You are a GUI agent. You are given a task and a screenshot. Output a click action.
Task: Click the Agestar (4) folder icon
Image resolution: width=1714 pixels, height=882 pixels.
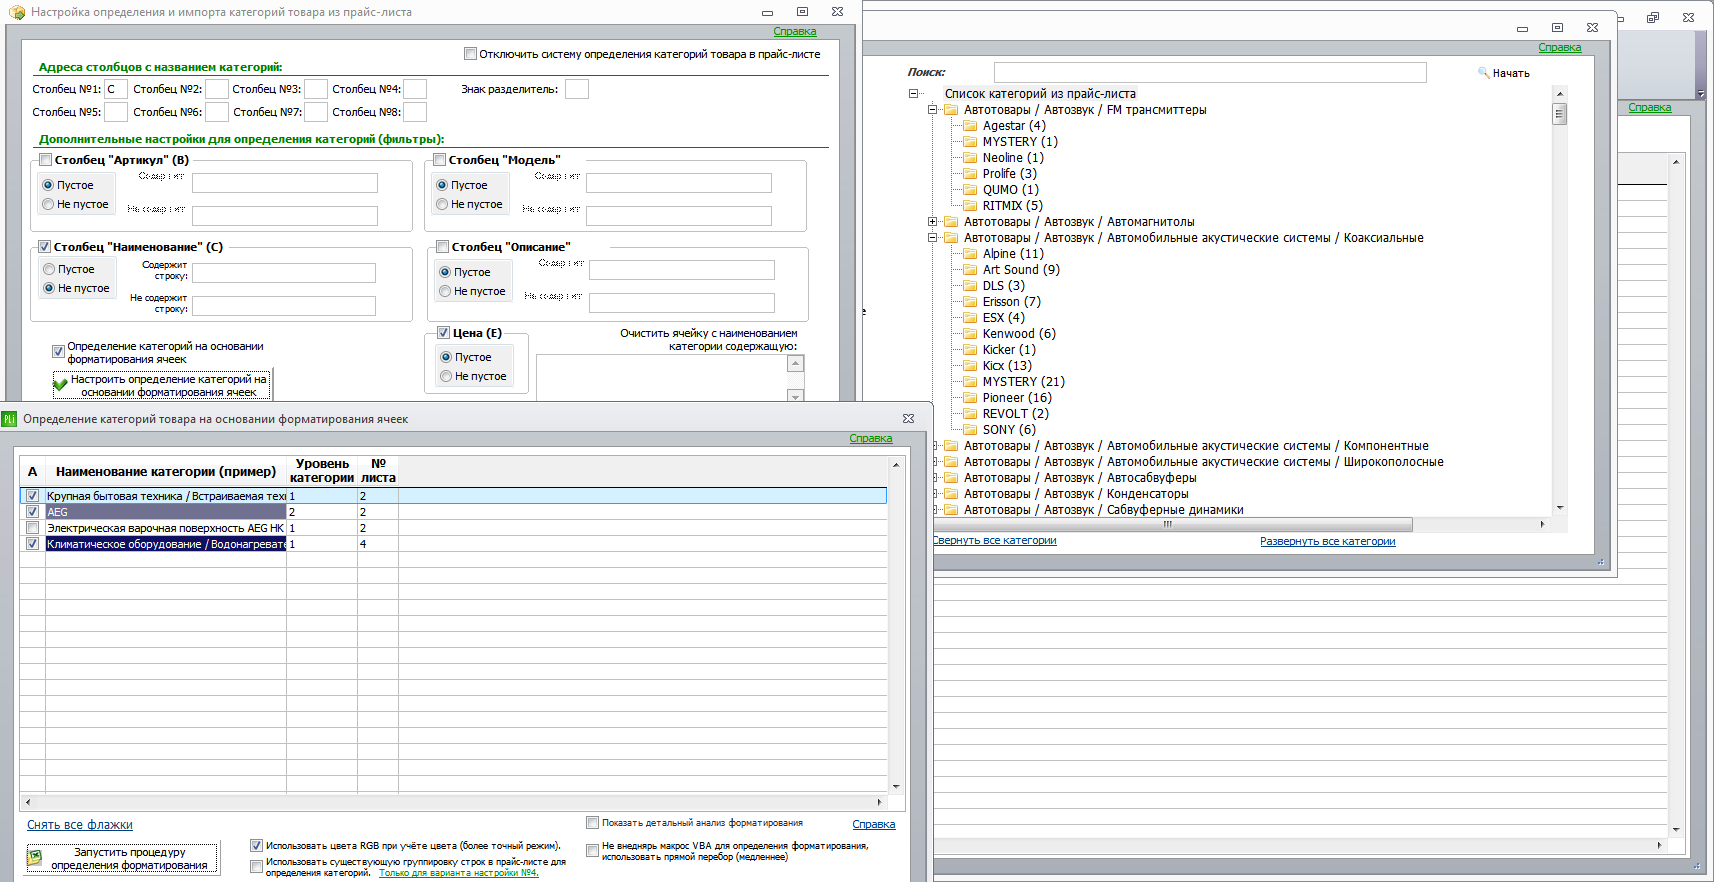(970, 126)
